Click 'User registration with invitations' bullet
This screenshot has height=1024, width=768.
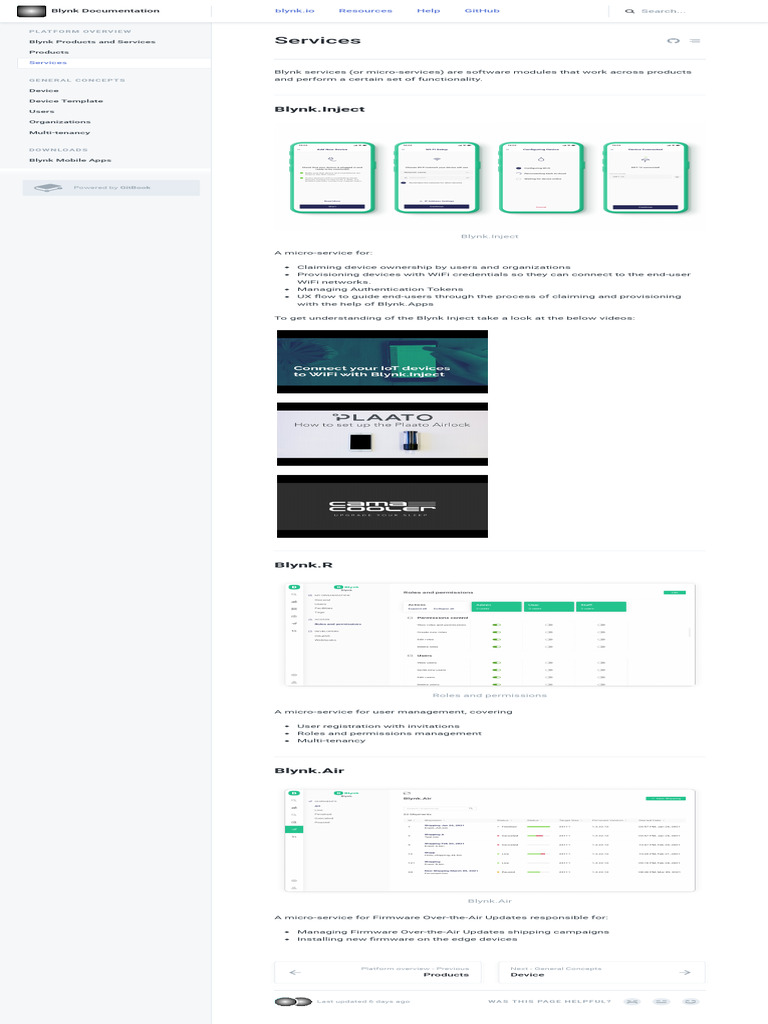click(x=378, y=726)
